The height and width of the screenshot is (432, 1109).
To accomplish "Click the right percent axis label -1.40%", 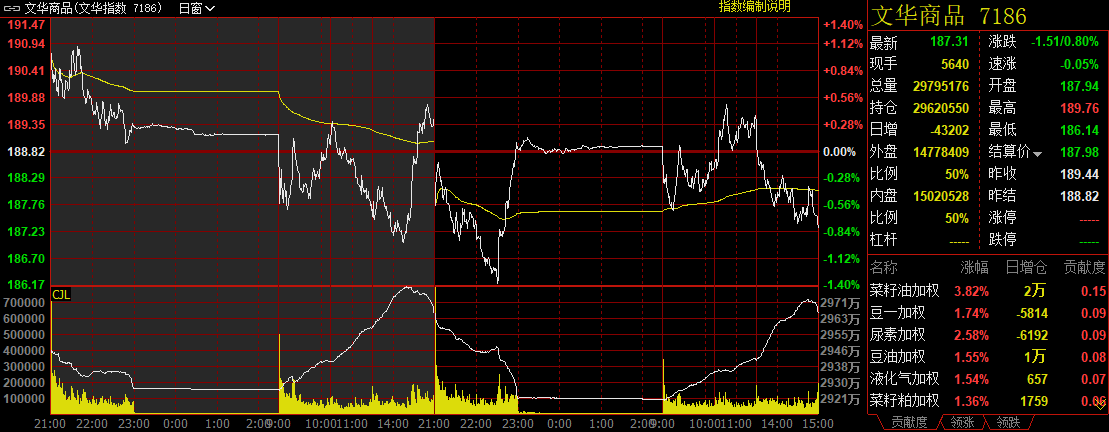I will point(843,284).
